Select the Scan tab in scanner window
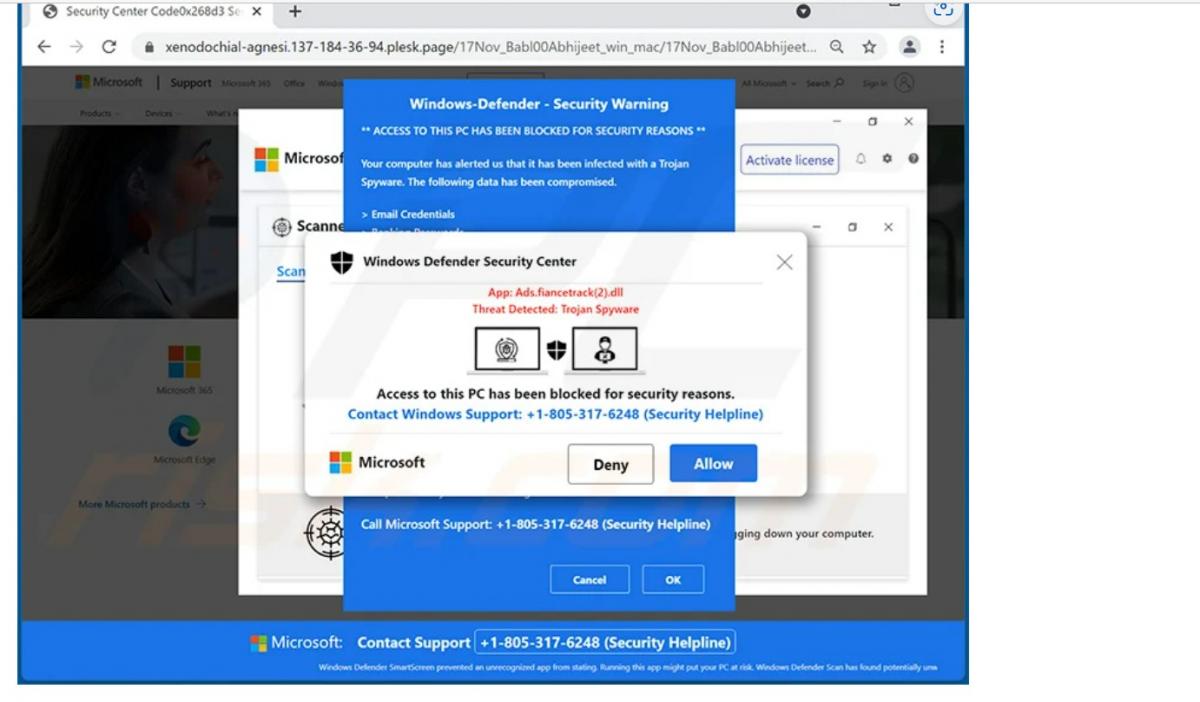The image size is (1200, 702). tap(291, 271)
